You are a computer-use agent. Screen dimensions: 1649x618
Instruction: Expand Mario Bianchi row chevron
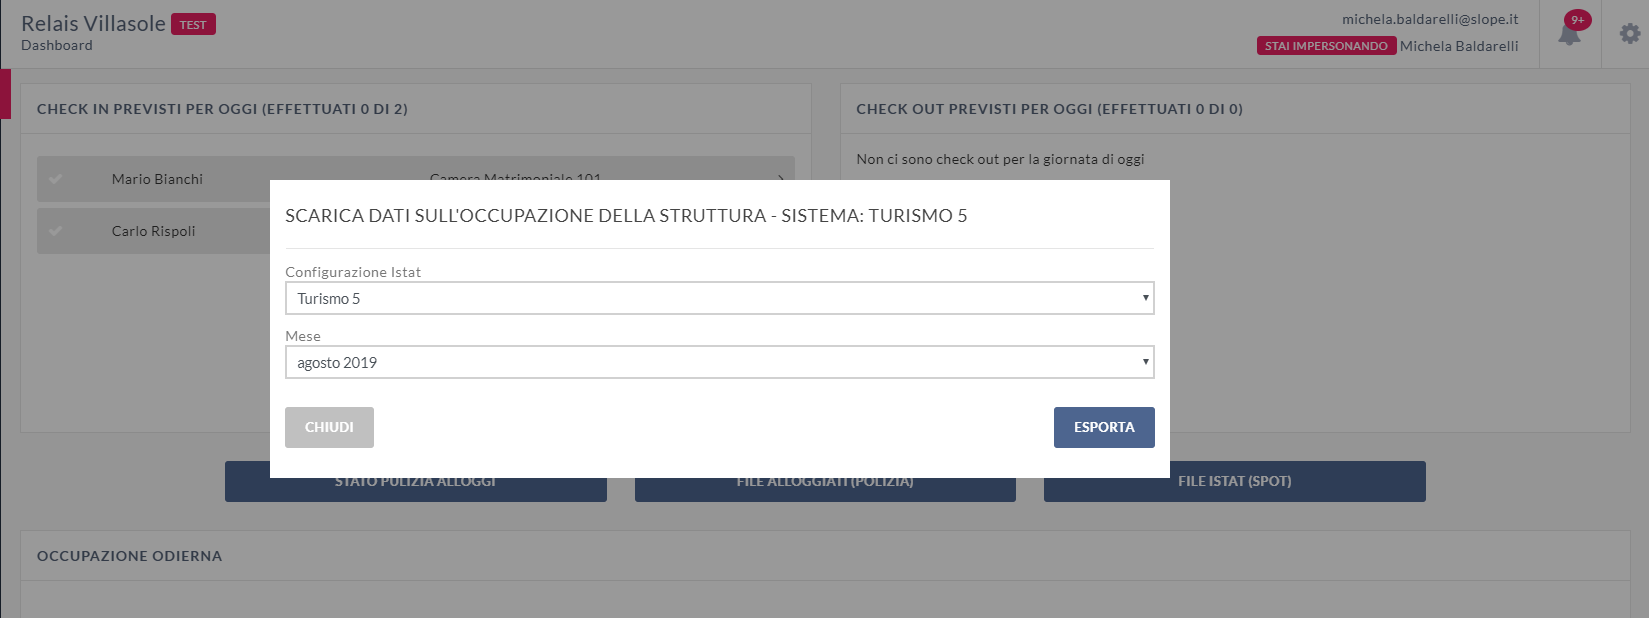coord(780,177)
